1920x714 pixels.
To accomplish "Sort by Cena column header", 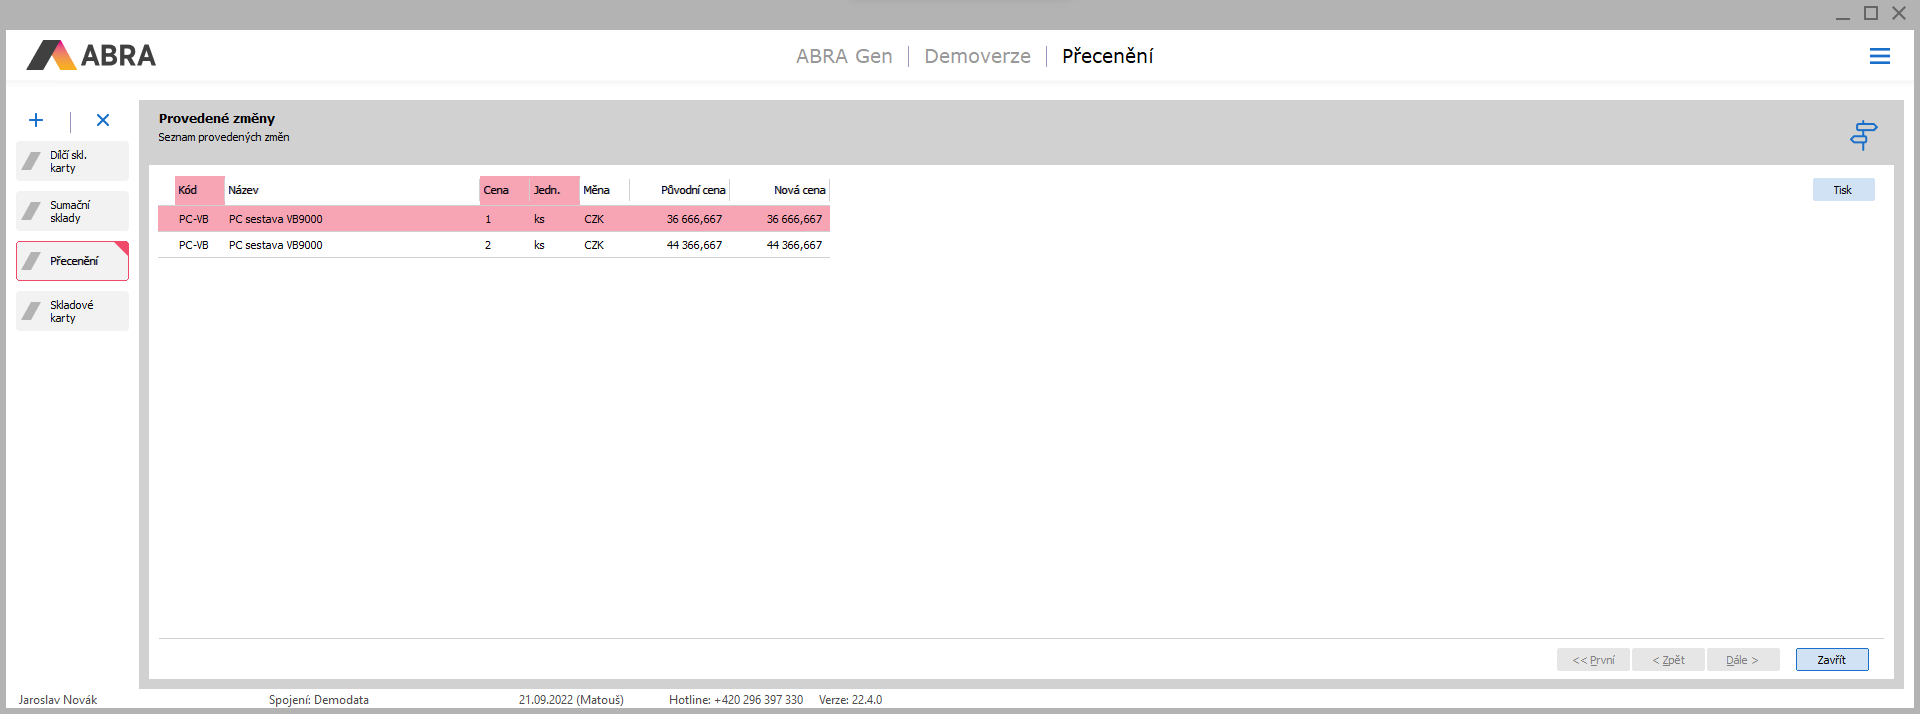I will click(503, 190).
